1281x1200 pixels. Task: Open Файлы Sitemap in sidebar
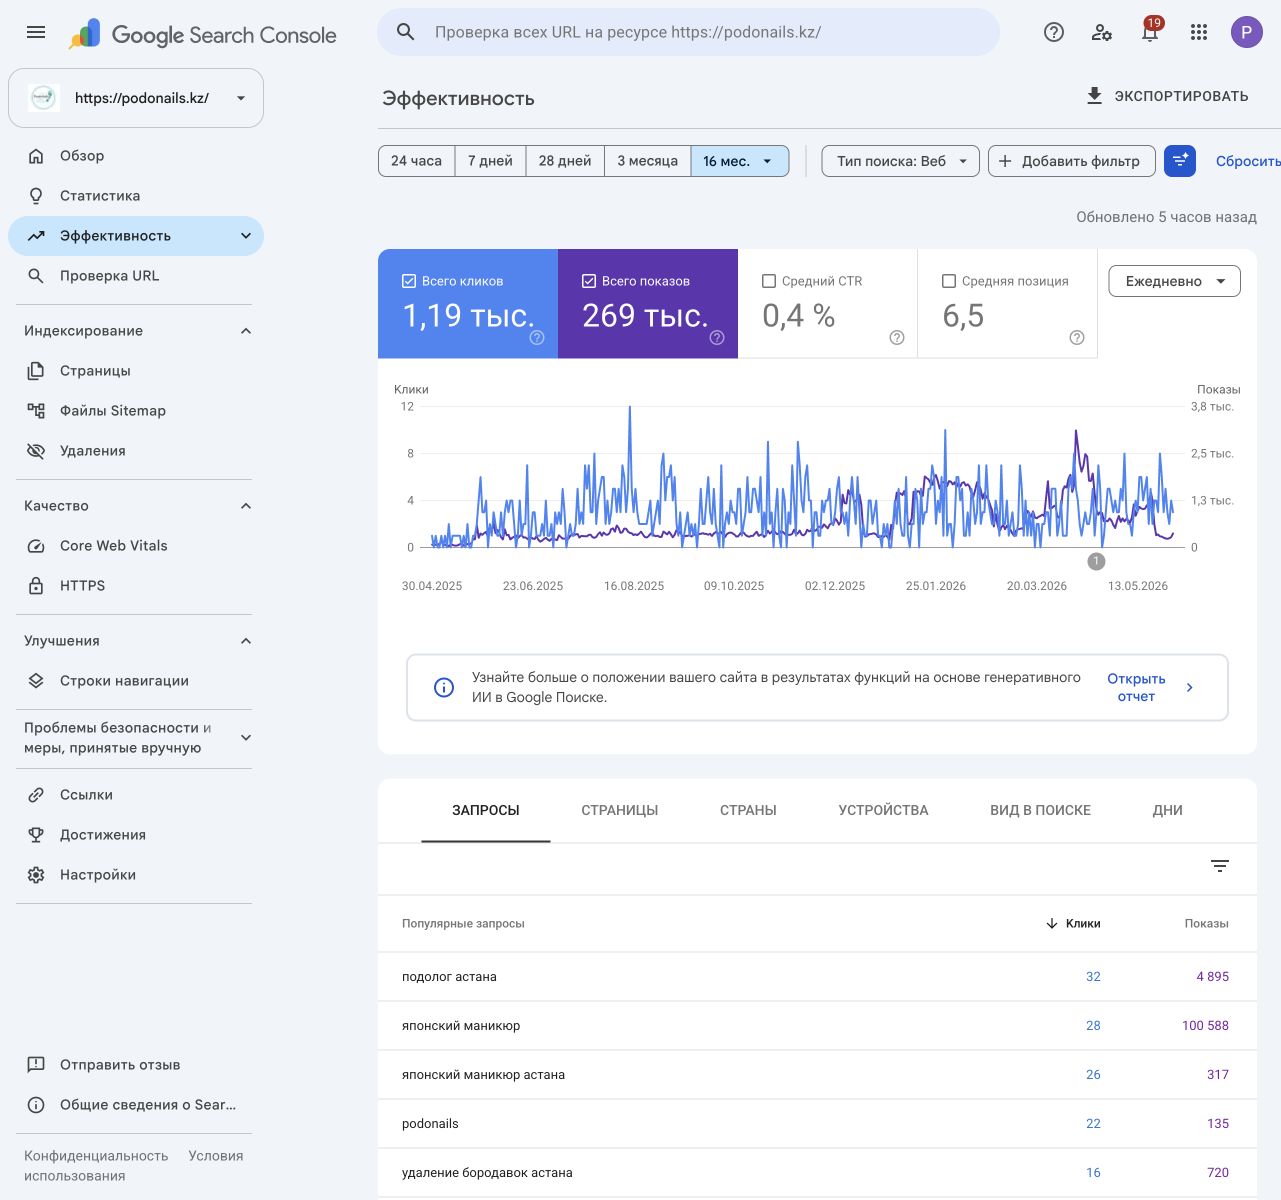coord(113,411)
